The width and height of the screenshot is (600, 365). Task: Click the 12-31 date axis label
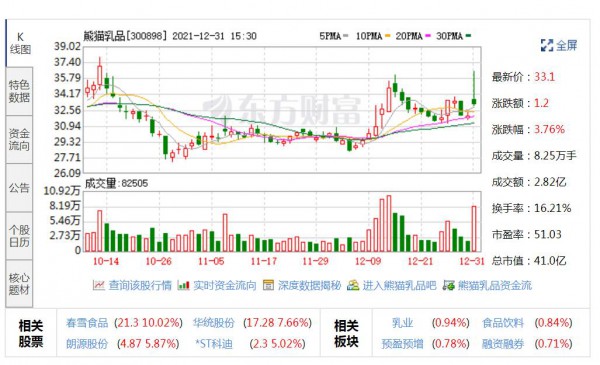(471, 261)
